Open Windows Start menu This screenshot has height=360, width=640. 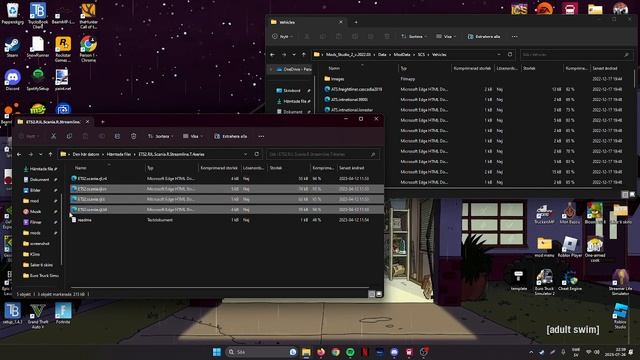pyautogui.click(x=217, y=352)
